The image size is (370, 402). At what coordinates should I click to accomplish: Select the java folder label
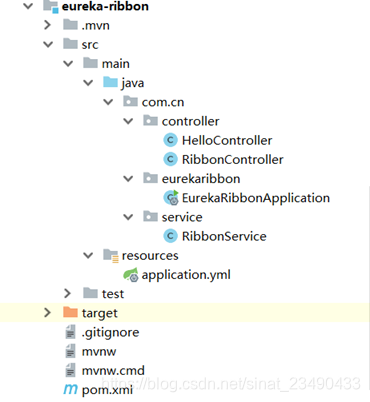pos(133,83)
